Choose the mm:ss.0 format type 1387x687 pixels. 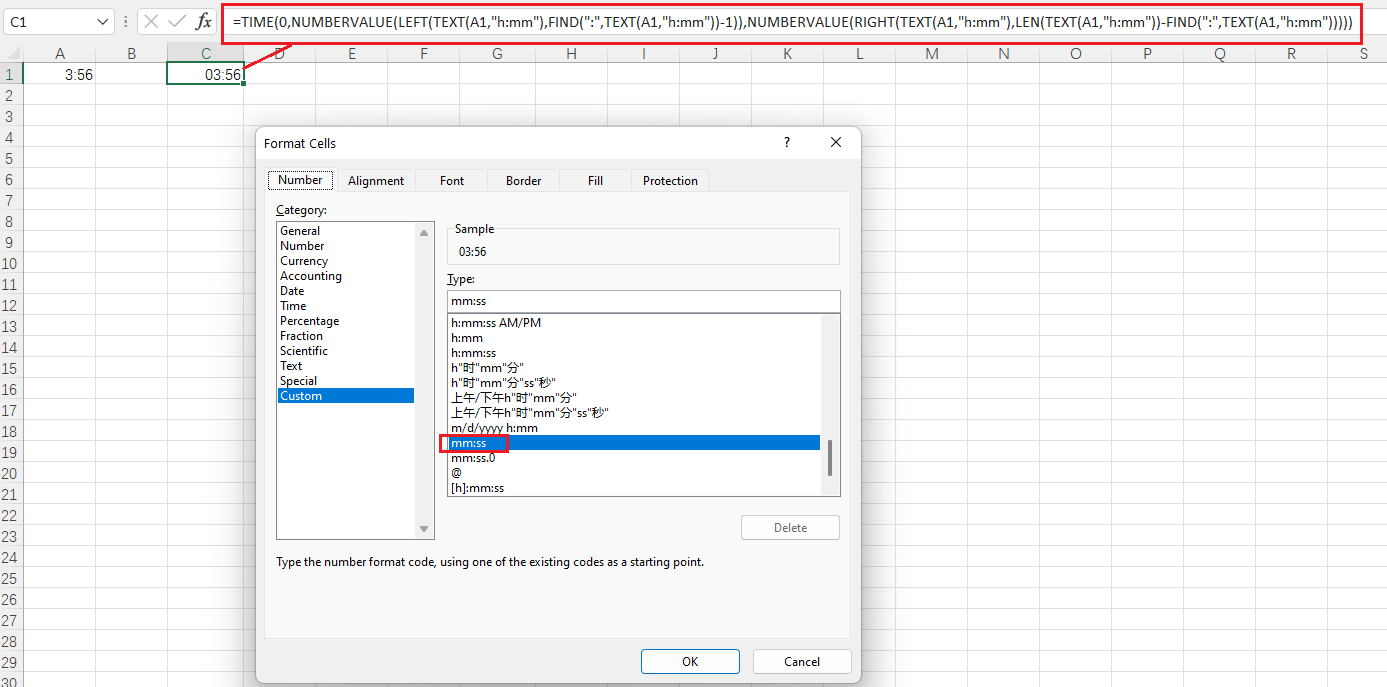634,458
